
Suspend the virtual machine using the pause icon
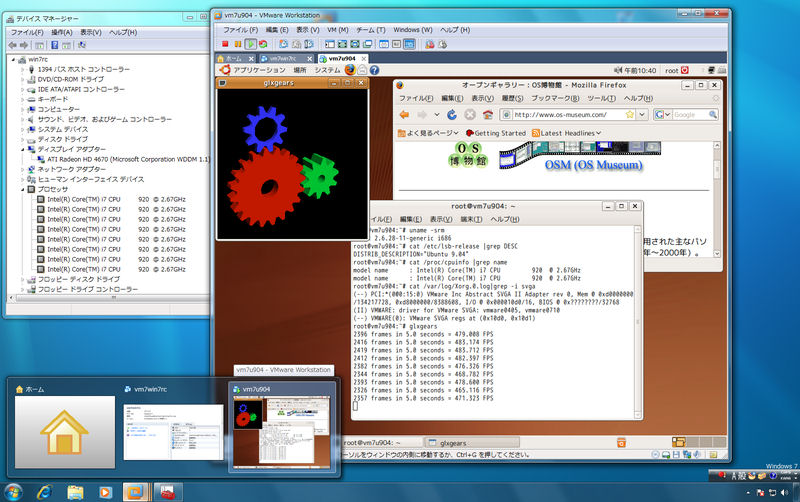pos(237,44)
